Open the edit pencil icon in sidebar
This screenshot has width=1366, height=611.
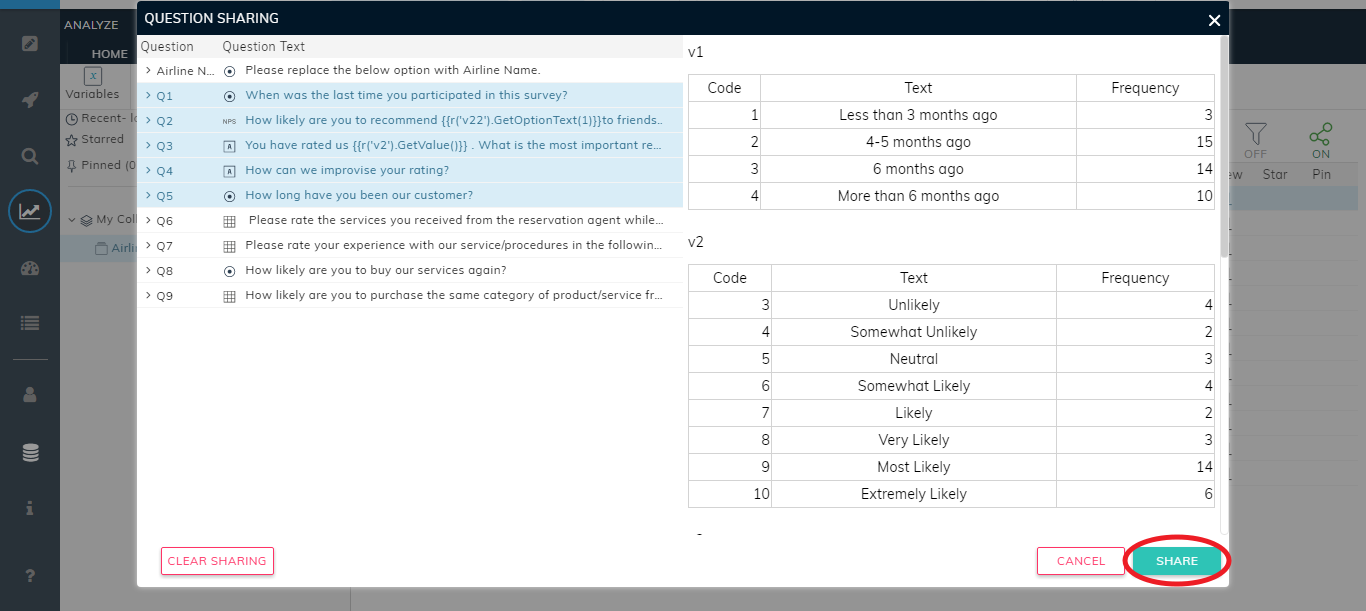pyautogui.click(x=30, y=43)
